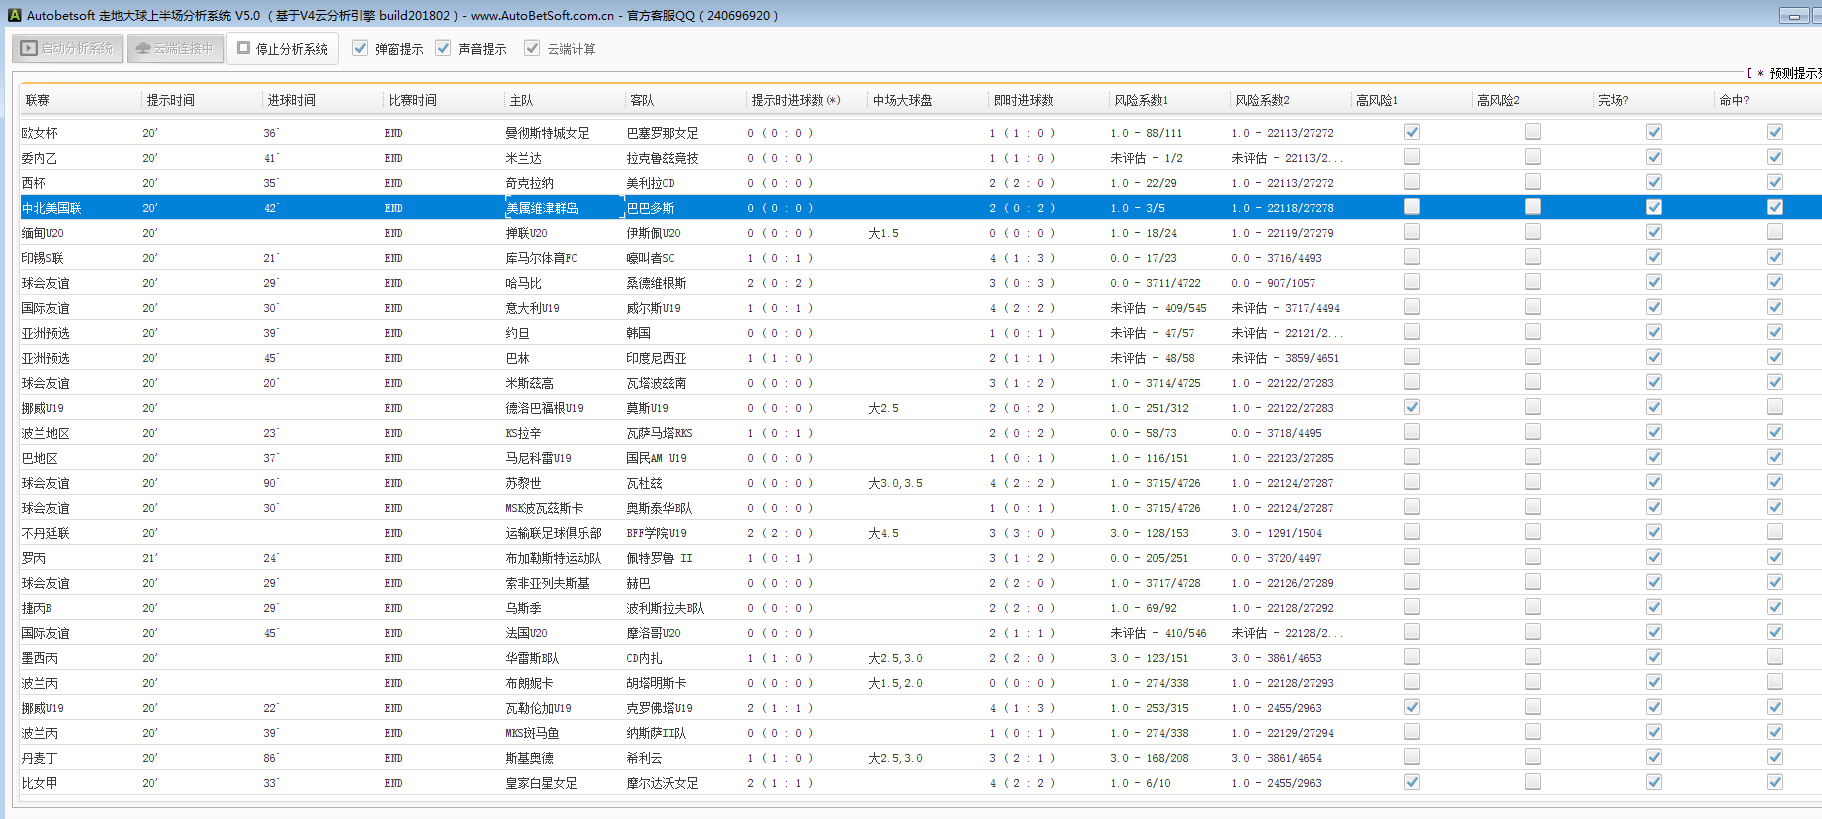Uncheck 高风险1 checkbox in 欧女杯 row
The width and height of the screenshot is (1822, 819).
(1412, 132)
